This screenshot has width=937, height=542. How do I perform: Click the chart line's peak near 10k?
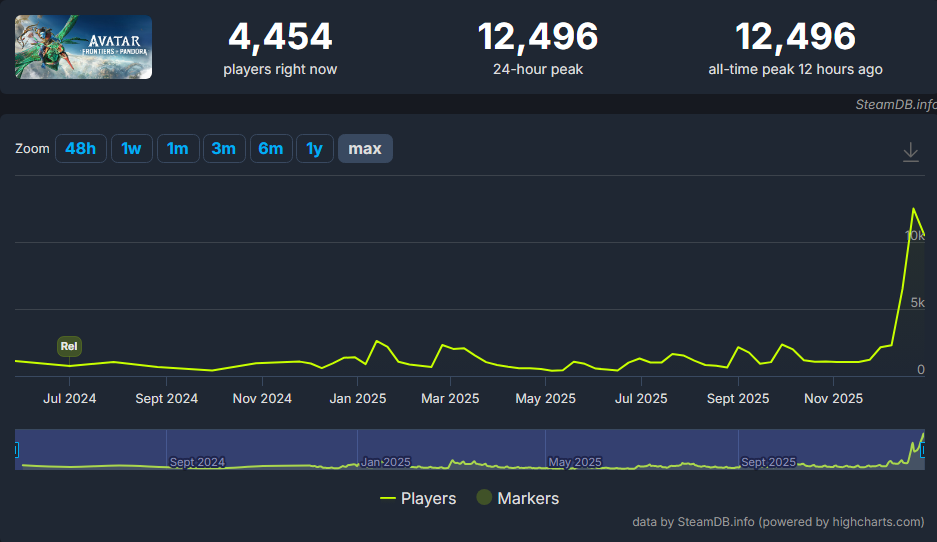click(913, 208)
